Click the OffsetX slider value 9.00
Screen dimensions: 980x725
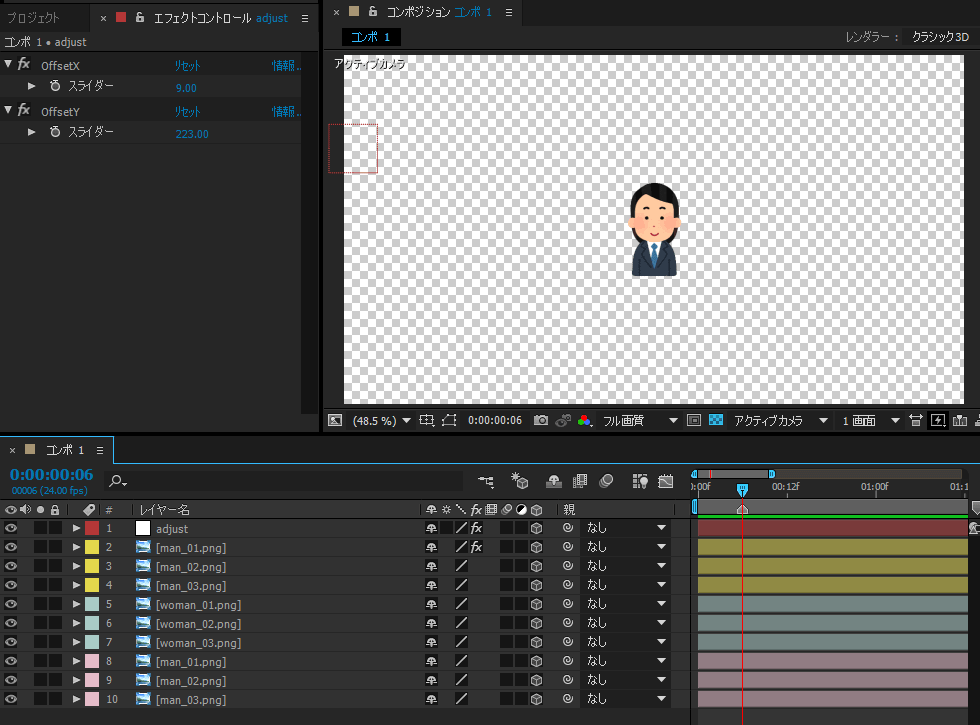(186, 88)
